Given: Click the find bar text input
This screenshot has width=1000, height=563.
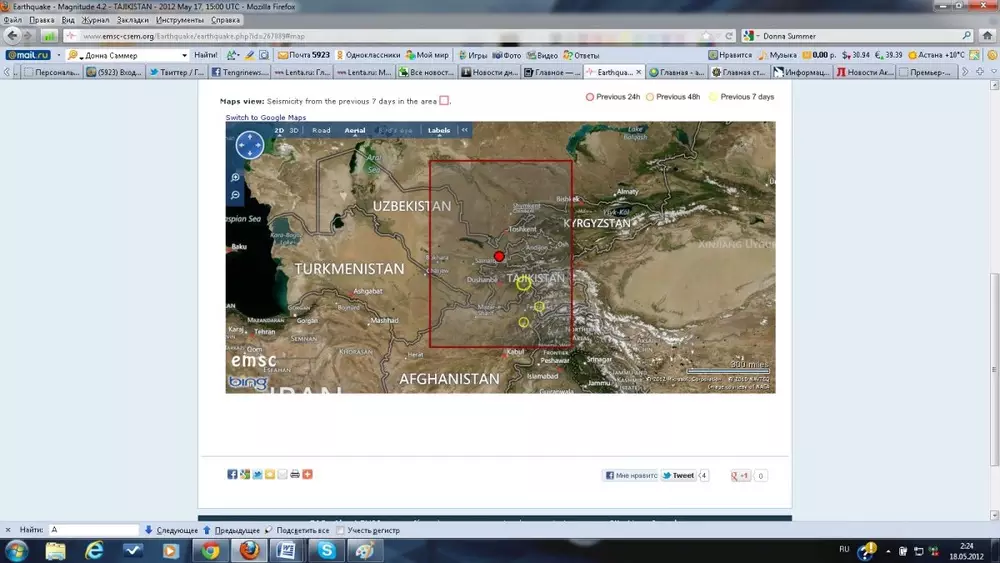Looking at the screenshot, I should pyautogui.click(x=93, y=530).
